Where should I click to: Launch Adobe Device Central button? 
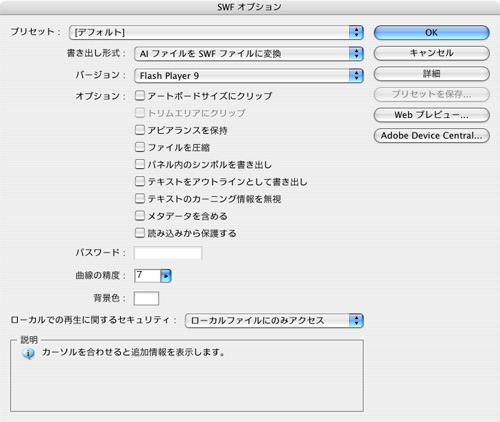(432, 136)
